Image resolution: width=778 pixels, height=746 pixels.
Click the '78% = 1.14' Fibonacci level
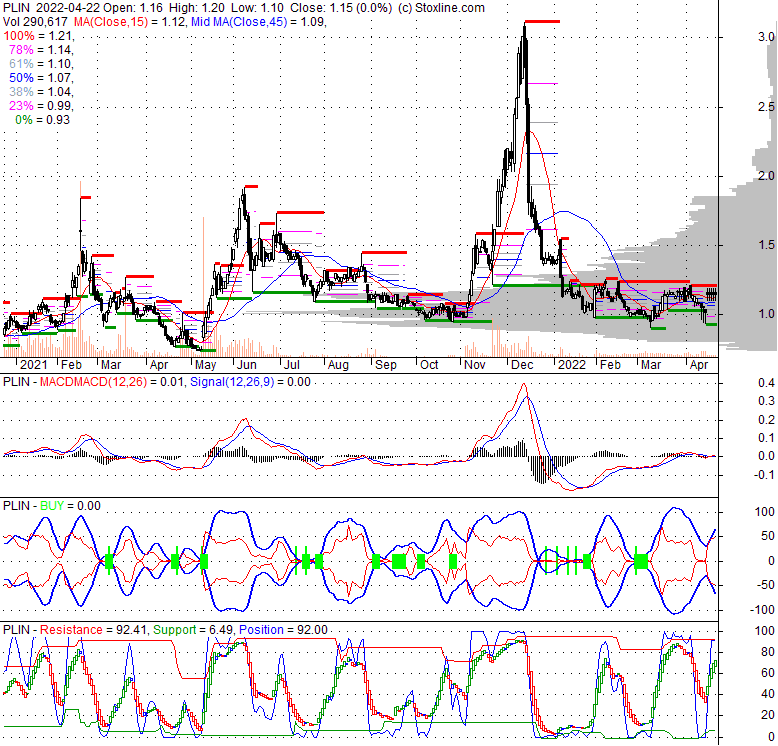pyautogui.click(x=41, y=50)
